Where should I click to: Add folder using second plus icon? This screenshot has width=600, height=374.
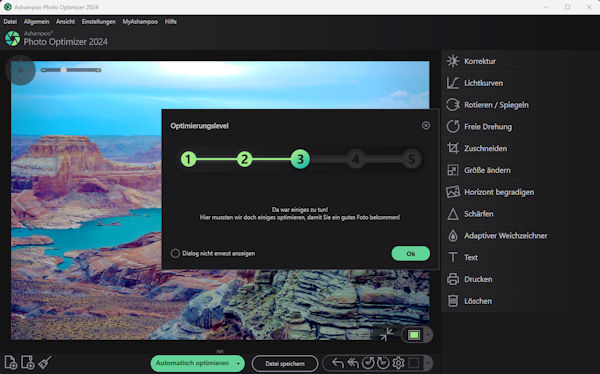pos(28,362)
